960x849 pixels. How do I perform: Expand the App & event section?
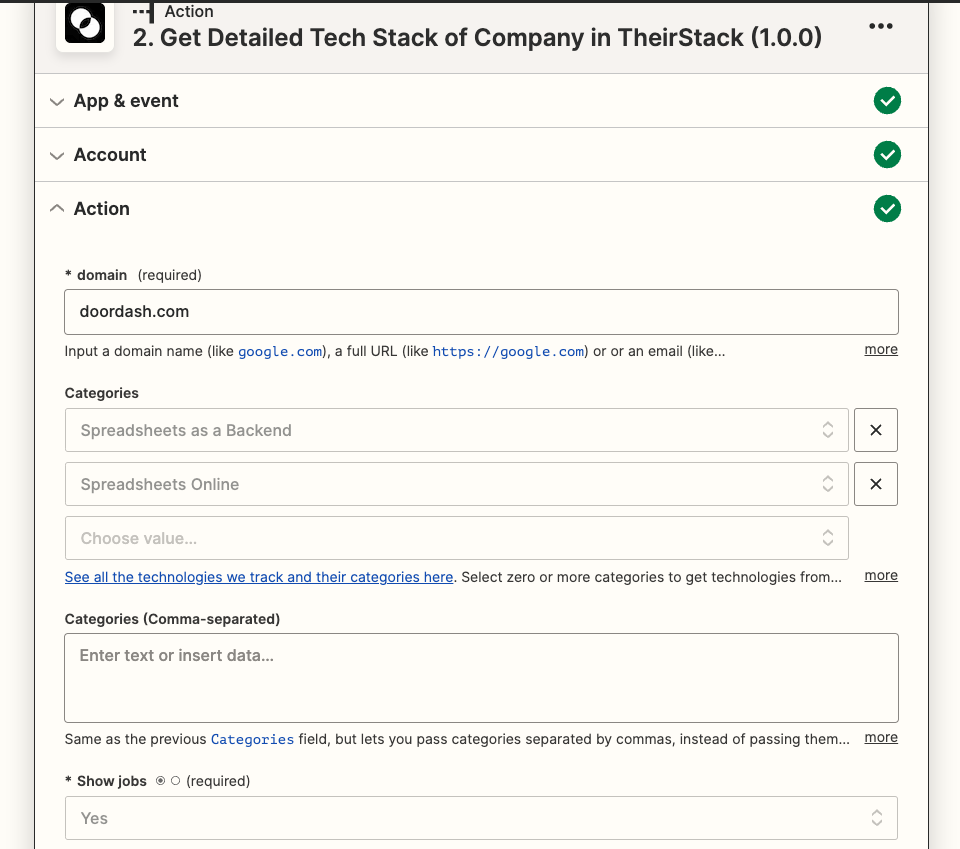(x=126, y=101)
